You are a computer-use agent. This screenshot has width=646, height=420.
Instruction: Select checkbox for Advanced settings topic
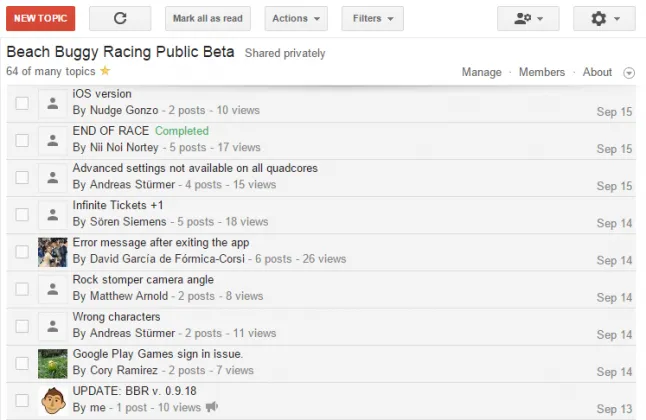(x=22, y=177)
